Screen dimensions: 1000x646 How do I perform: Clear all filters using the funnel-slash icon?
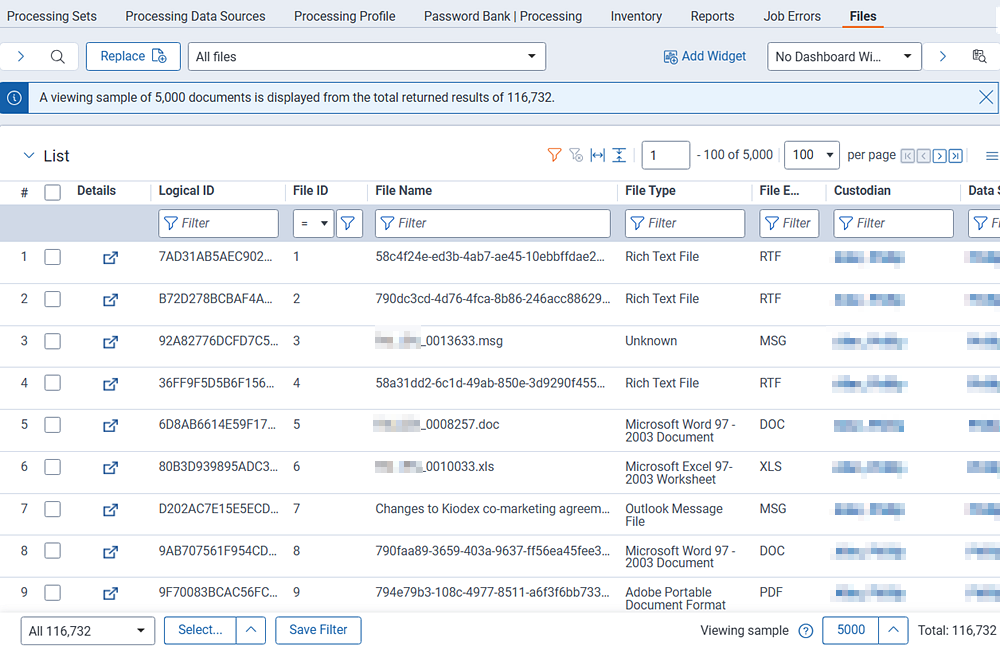click(x=576, y=155)
